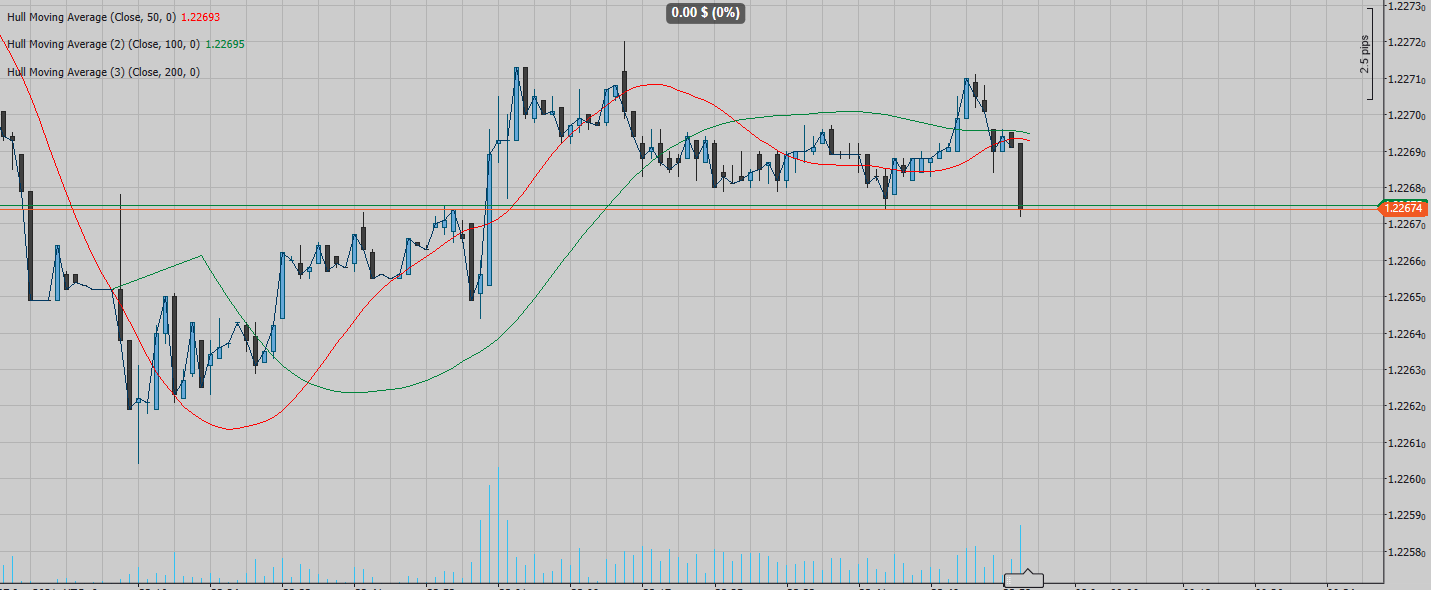Click the 1.2261 price axis label
Screen dimensions: 1431x590
[x=1406, y=443]
